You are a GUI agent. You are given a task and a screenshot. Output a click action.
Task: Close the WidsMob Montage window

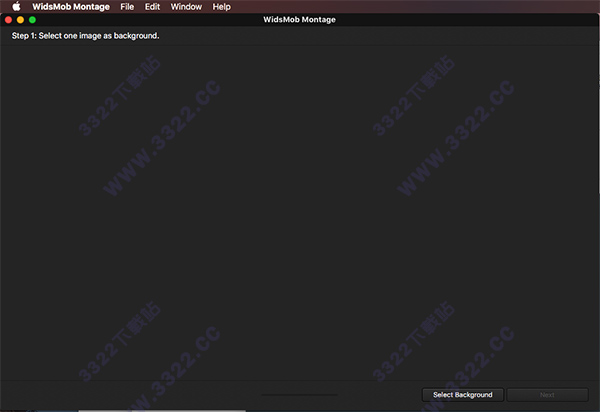click(x=8, y=20)
